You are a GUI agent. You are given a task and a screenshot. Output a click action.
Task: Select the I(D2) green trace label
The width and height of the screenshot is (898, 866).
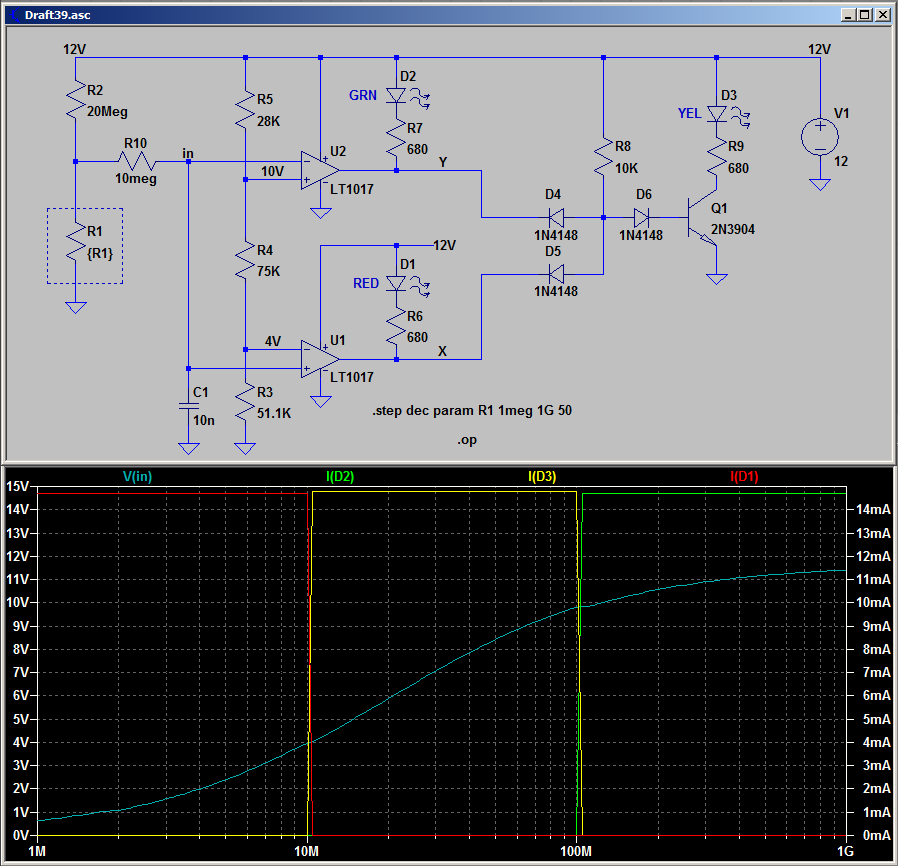point(340,477)
